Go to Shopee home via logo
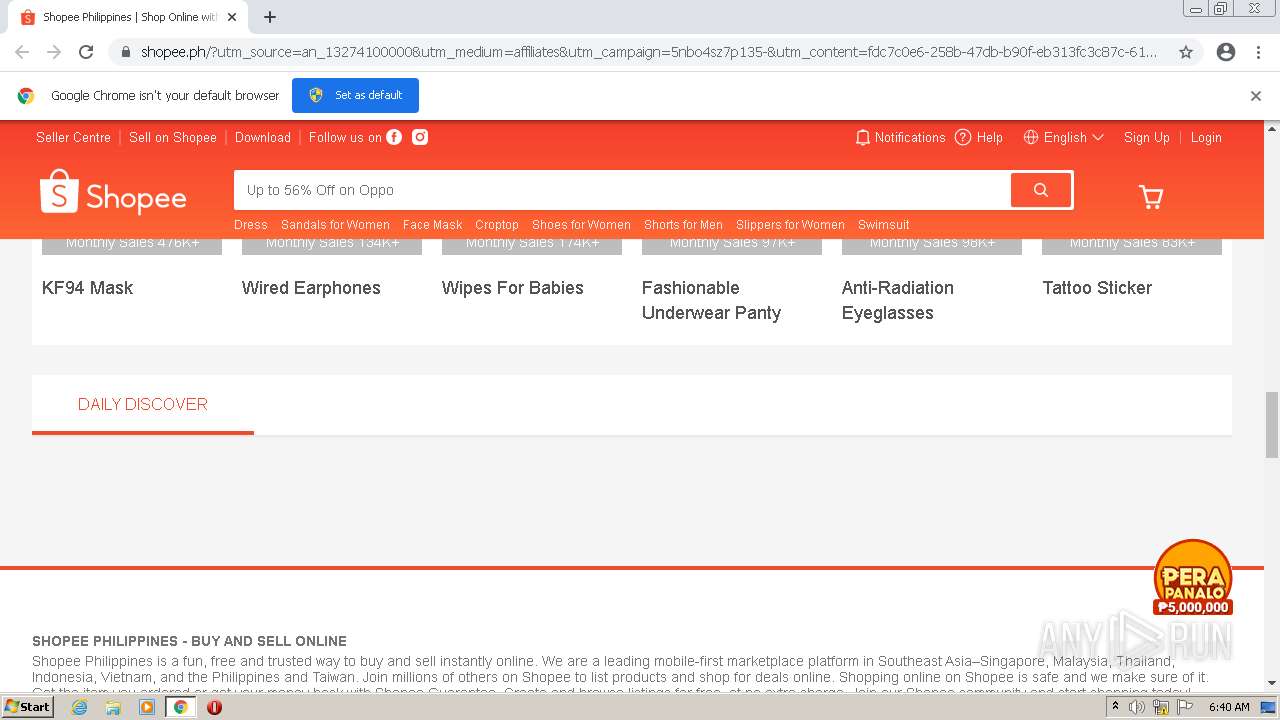1280x720 pixels. (x=113, y=192)
